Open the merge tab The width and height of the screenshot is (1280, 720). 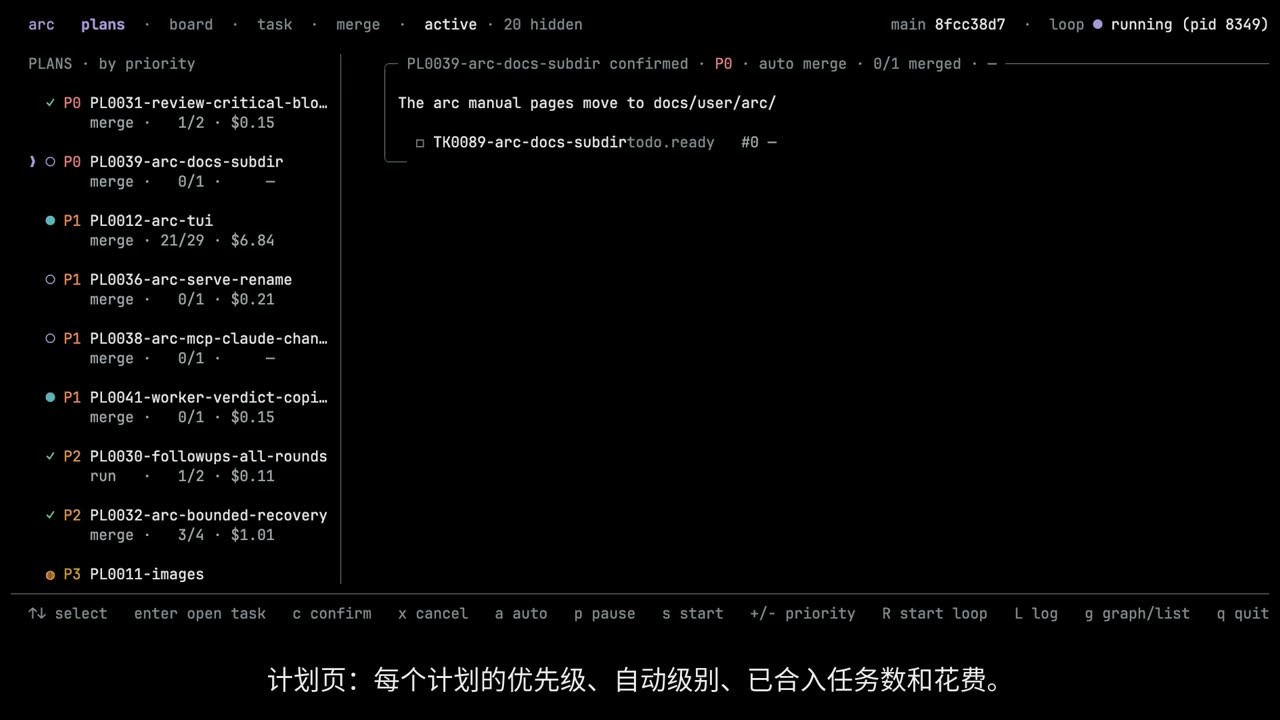click(358, 24)
